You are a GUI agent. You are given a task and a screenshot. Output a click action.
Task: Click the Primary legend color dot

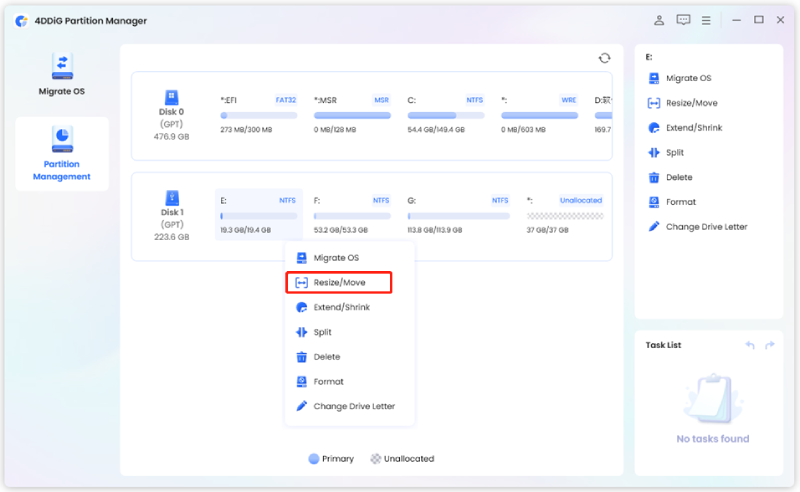(x=314, y=459)
